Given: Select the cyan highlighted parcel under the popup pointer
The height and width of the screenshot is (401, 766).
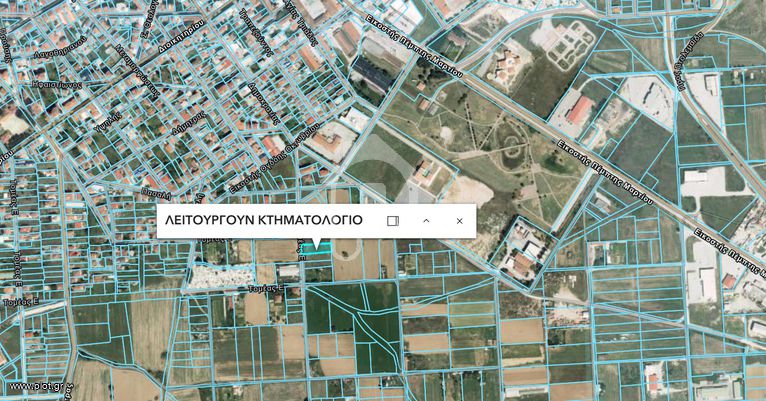Looking at the screenshot, I should (x=316, y=249).
